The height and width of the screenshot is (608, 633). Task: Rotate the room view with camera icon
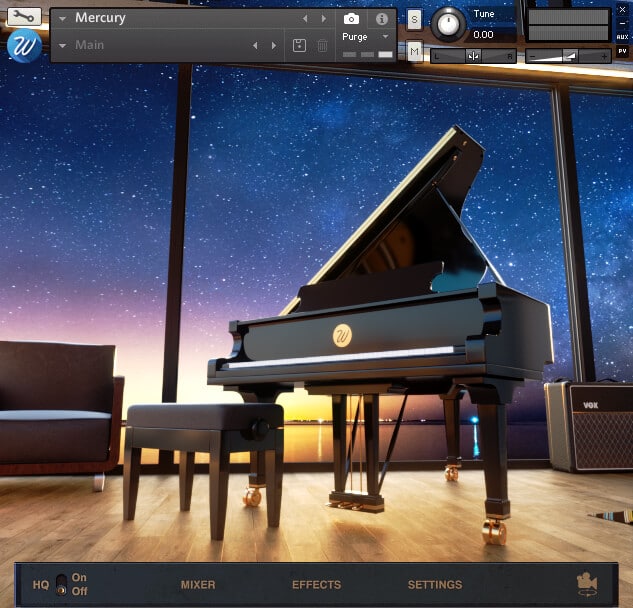[x=587, y=584]
